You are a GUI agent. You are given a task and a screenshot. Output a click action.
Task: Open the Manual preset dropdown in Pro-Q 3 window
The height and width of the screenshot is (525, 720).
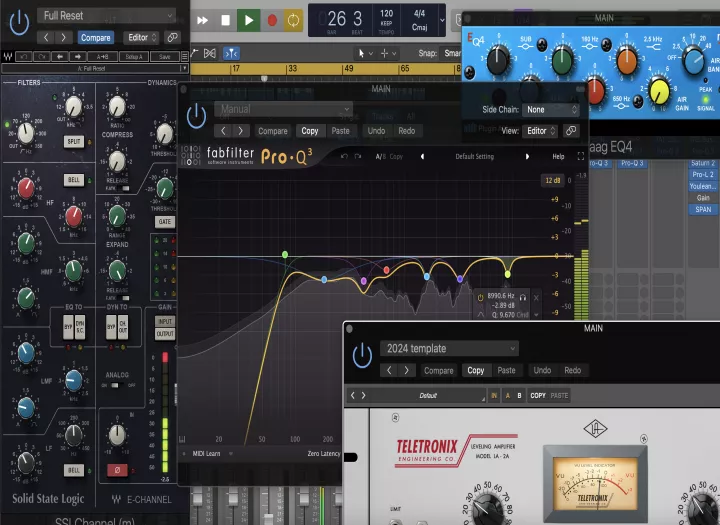(283, 109)
